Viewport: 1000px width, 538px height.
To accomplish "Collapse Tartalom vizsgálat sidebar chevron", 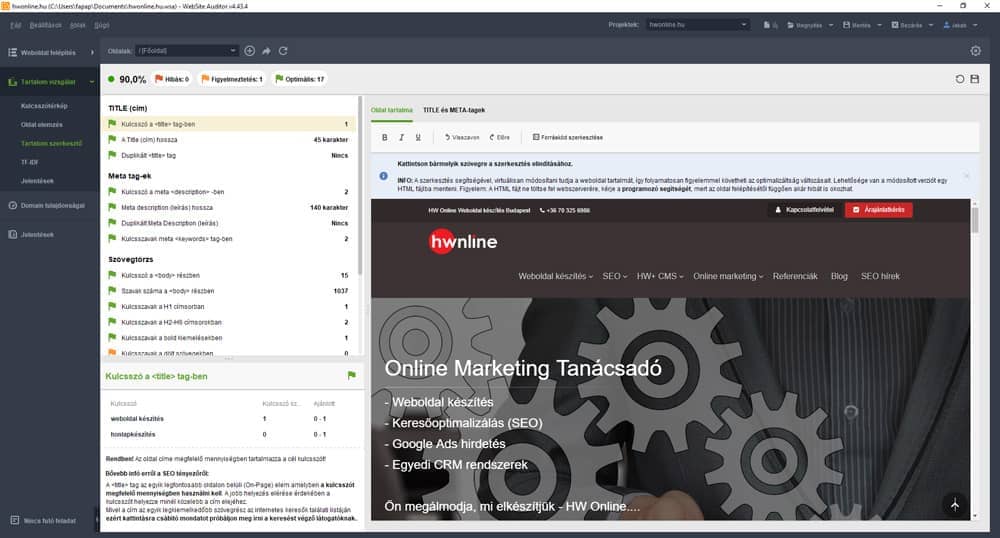I will [x=92, y=82].
